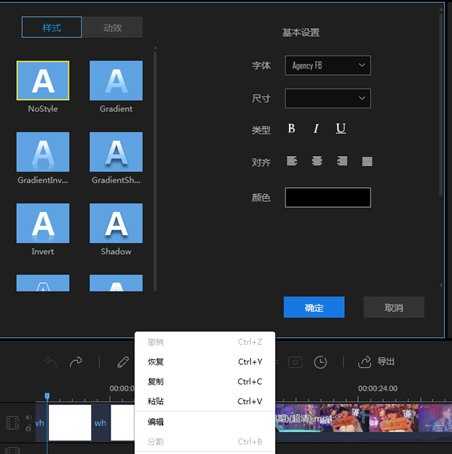Select the left-align text icon
452x454 pixels.
pyautogui.click(x=292, y=161)
